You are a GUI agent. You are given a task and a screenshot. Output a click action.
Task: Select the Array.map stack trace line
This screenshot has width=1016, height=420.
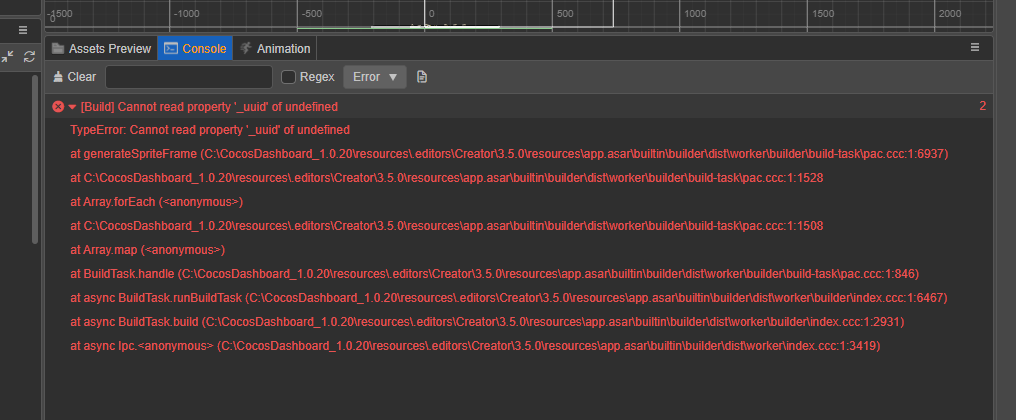click(x=147, y=250)
